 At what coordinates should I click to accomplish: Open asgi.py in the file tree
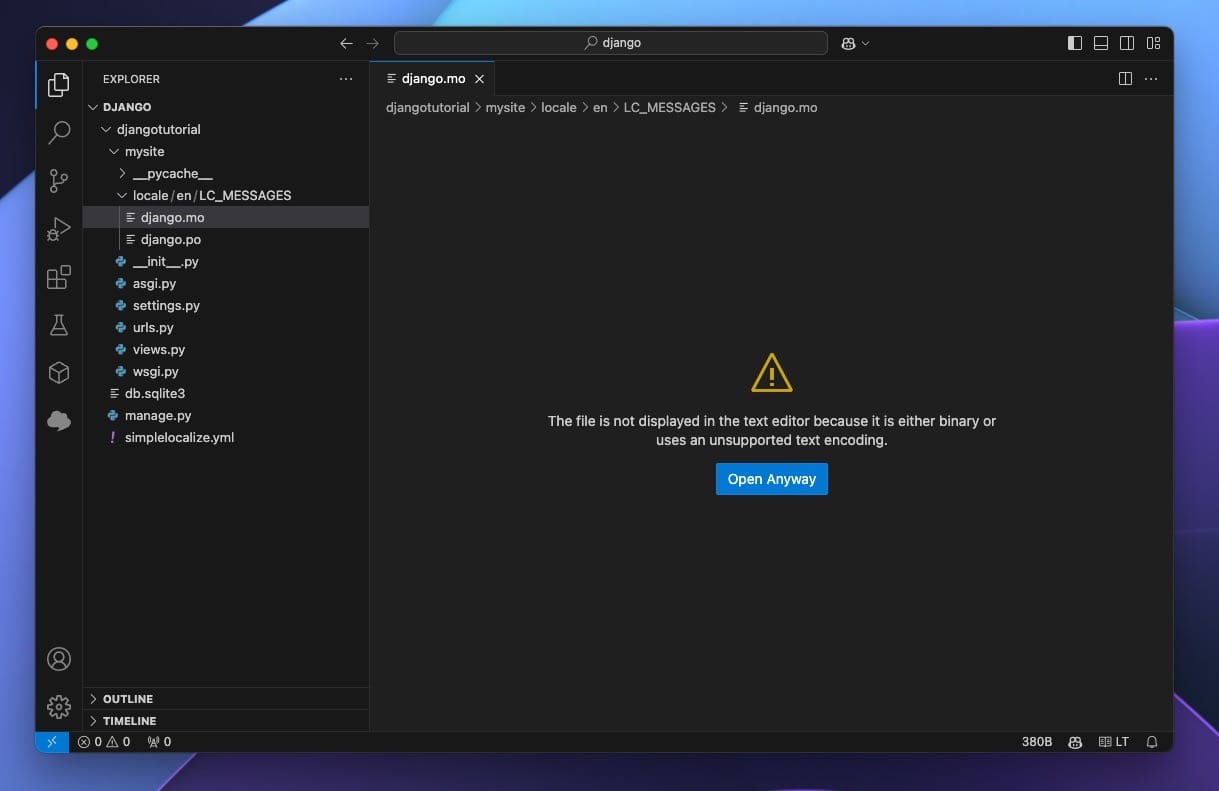(x=226, y=283)
